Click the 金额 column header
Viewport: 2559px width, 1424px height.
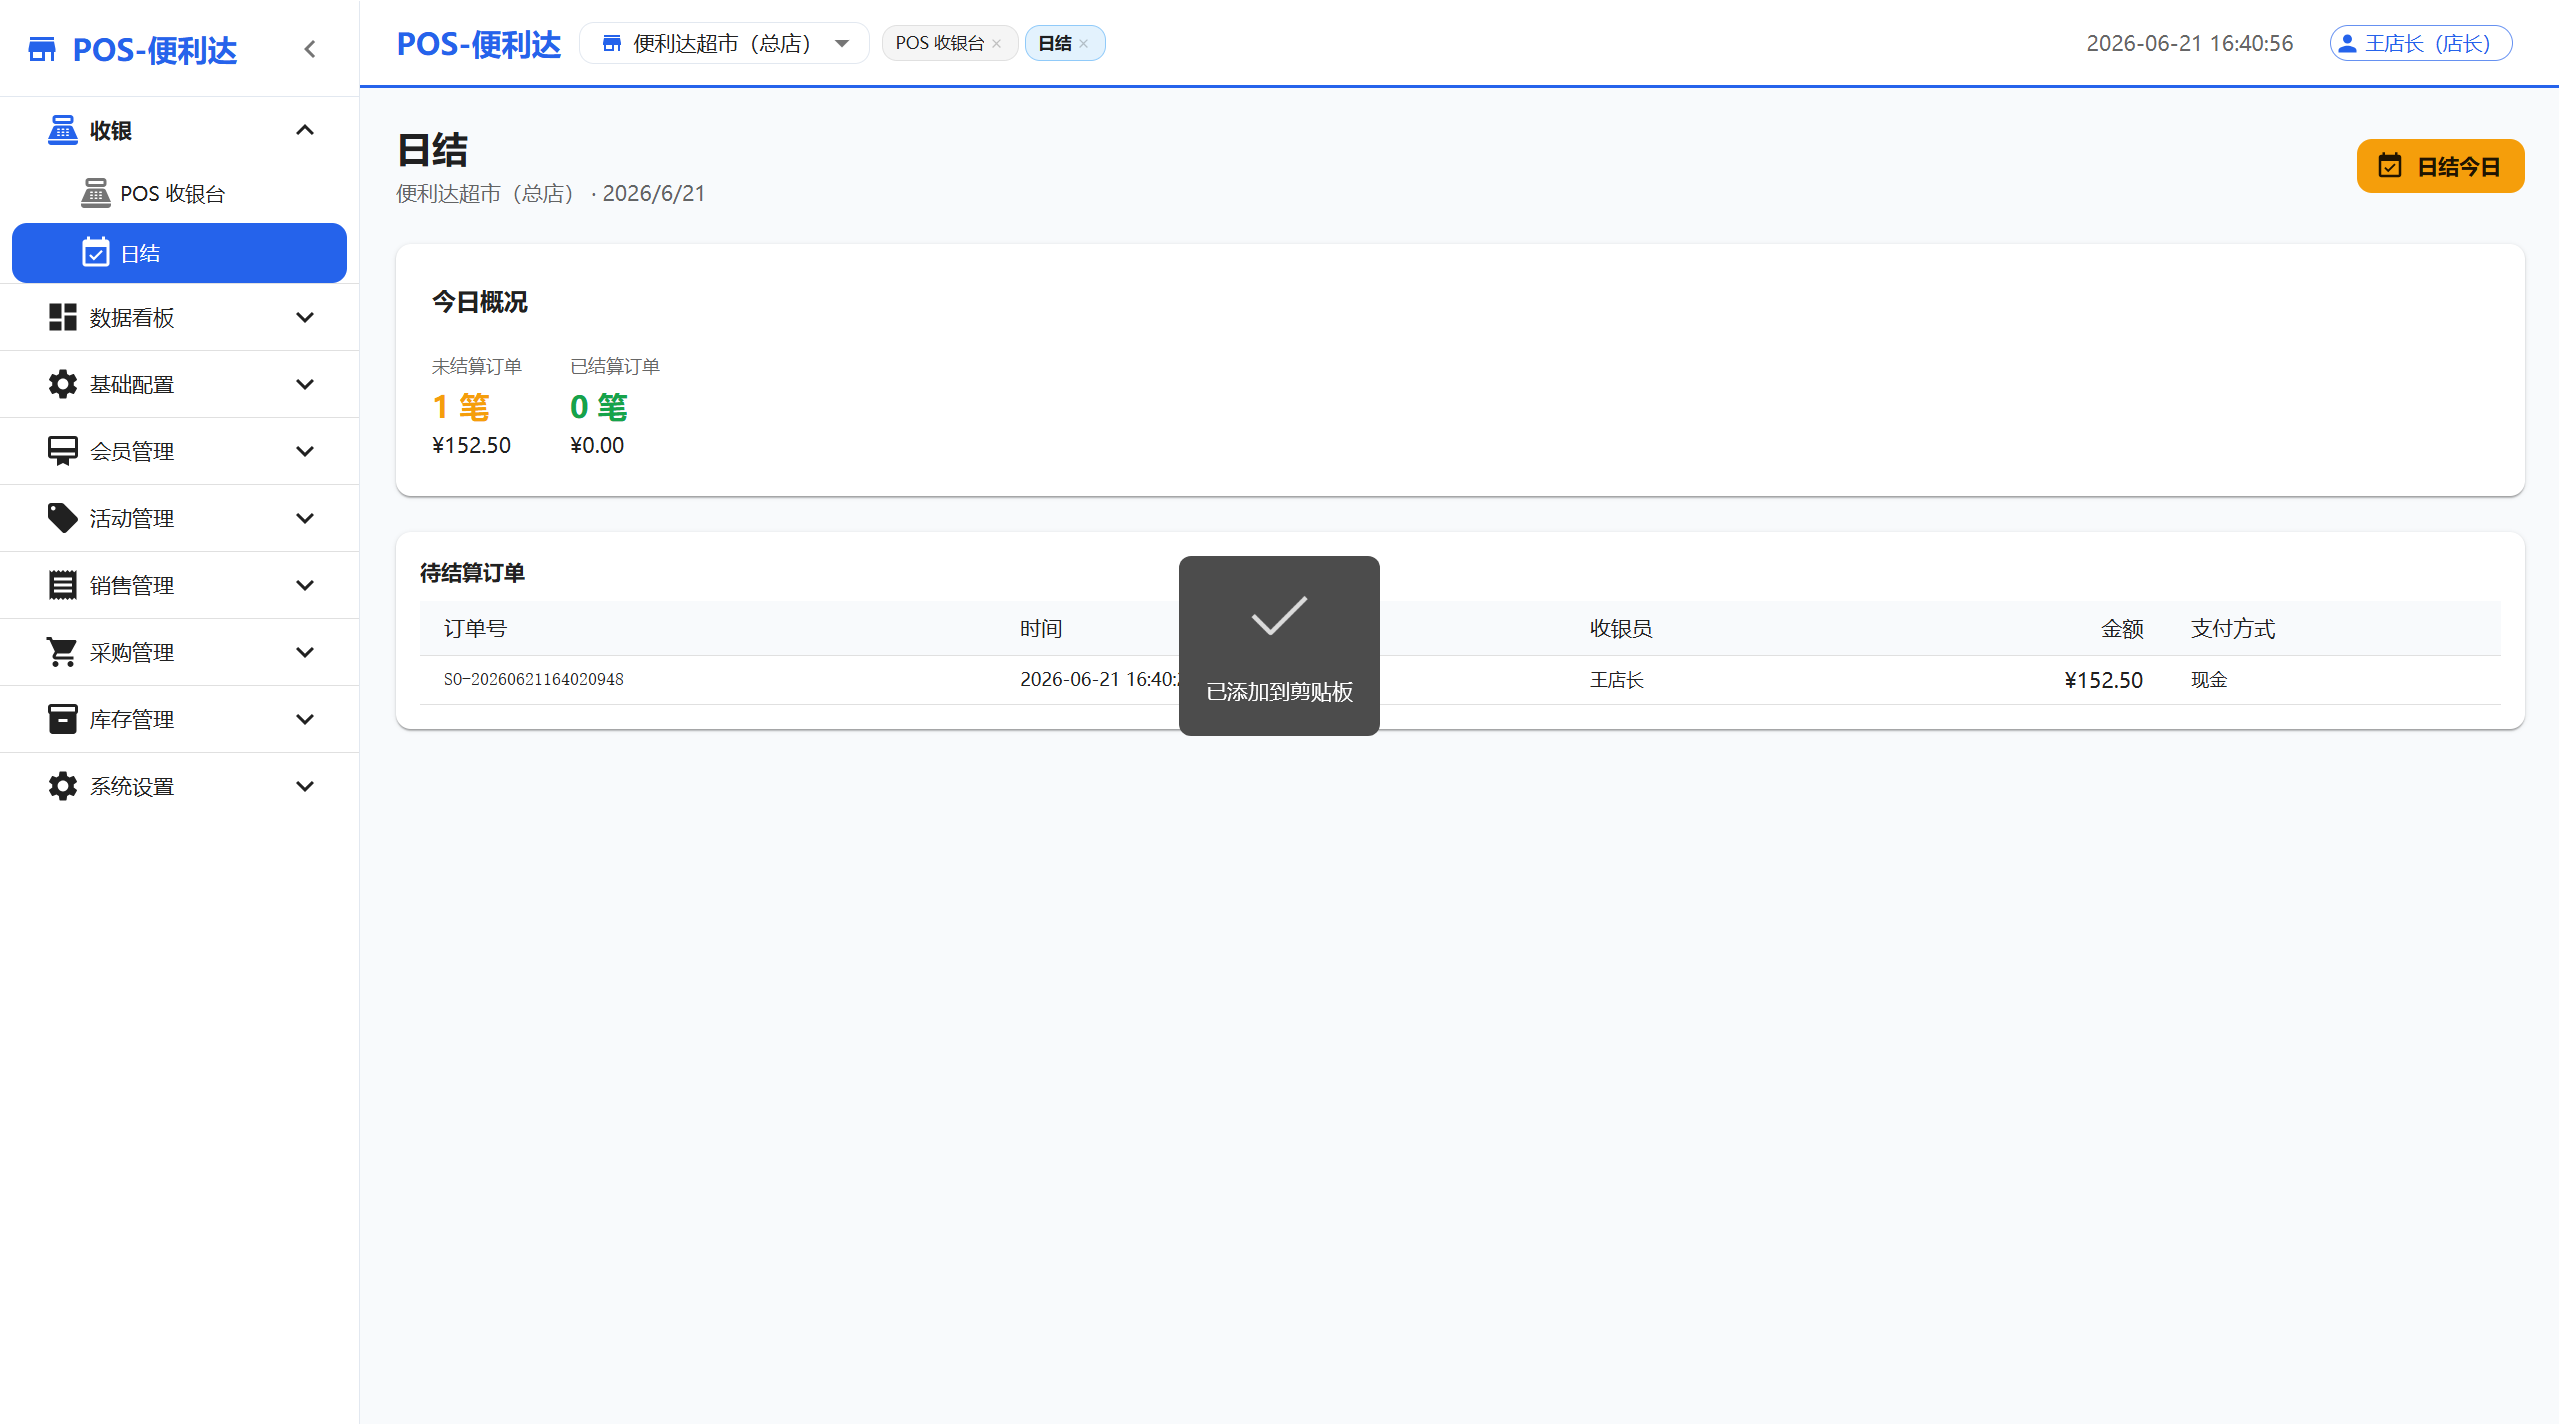point(2122,628)
